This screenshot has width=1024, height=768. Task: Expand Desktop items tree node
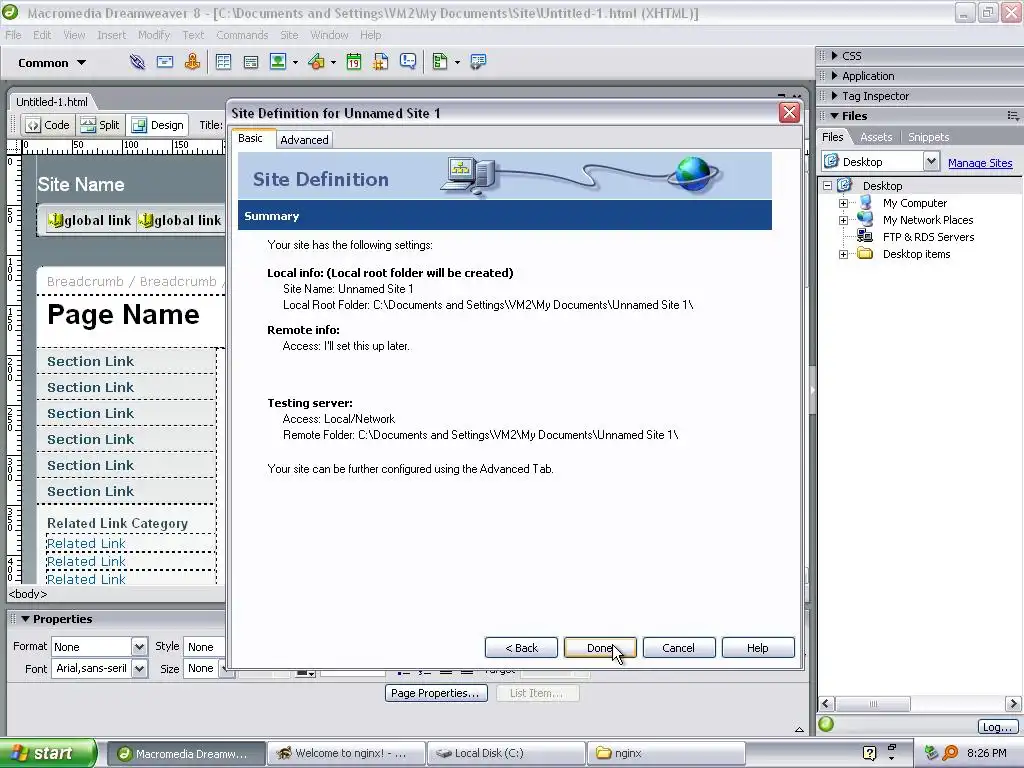point(843,254)
